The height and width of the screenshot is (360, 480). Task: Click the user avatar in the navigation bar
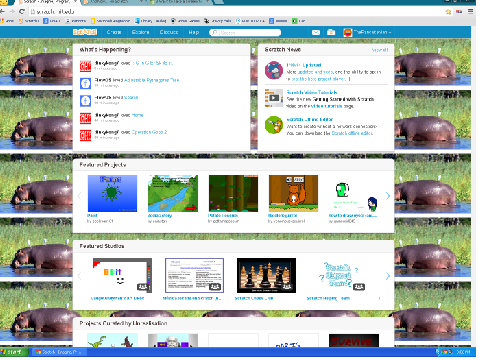(348, 32)
